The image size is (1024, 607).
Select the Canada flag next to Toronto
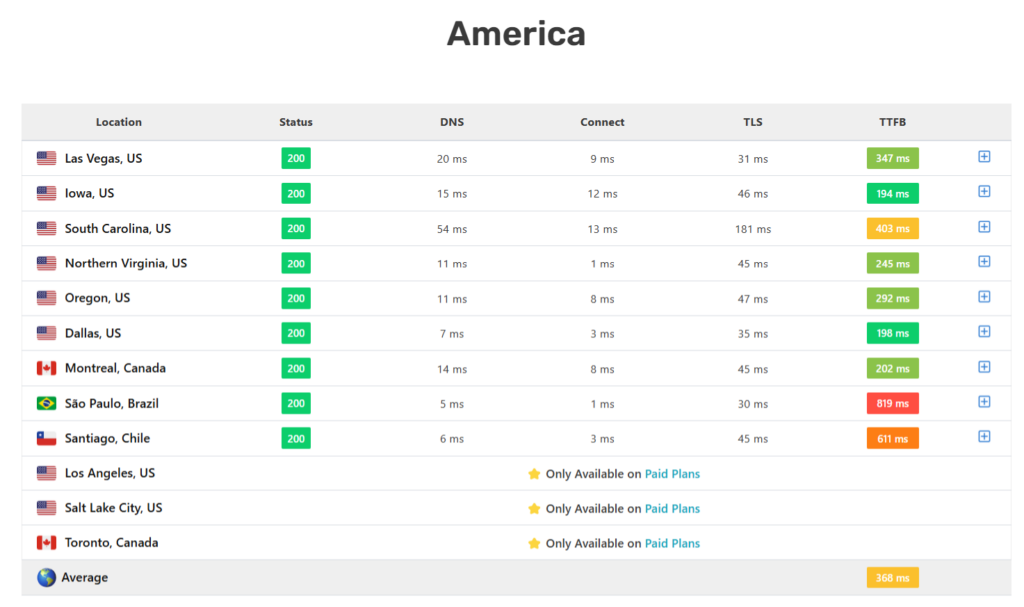click(45, 542)
